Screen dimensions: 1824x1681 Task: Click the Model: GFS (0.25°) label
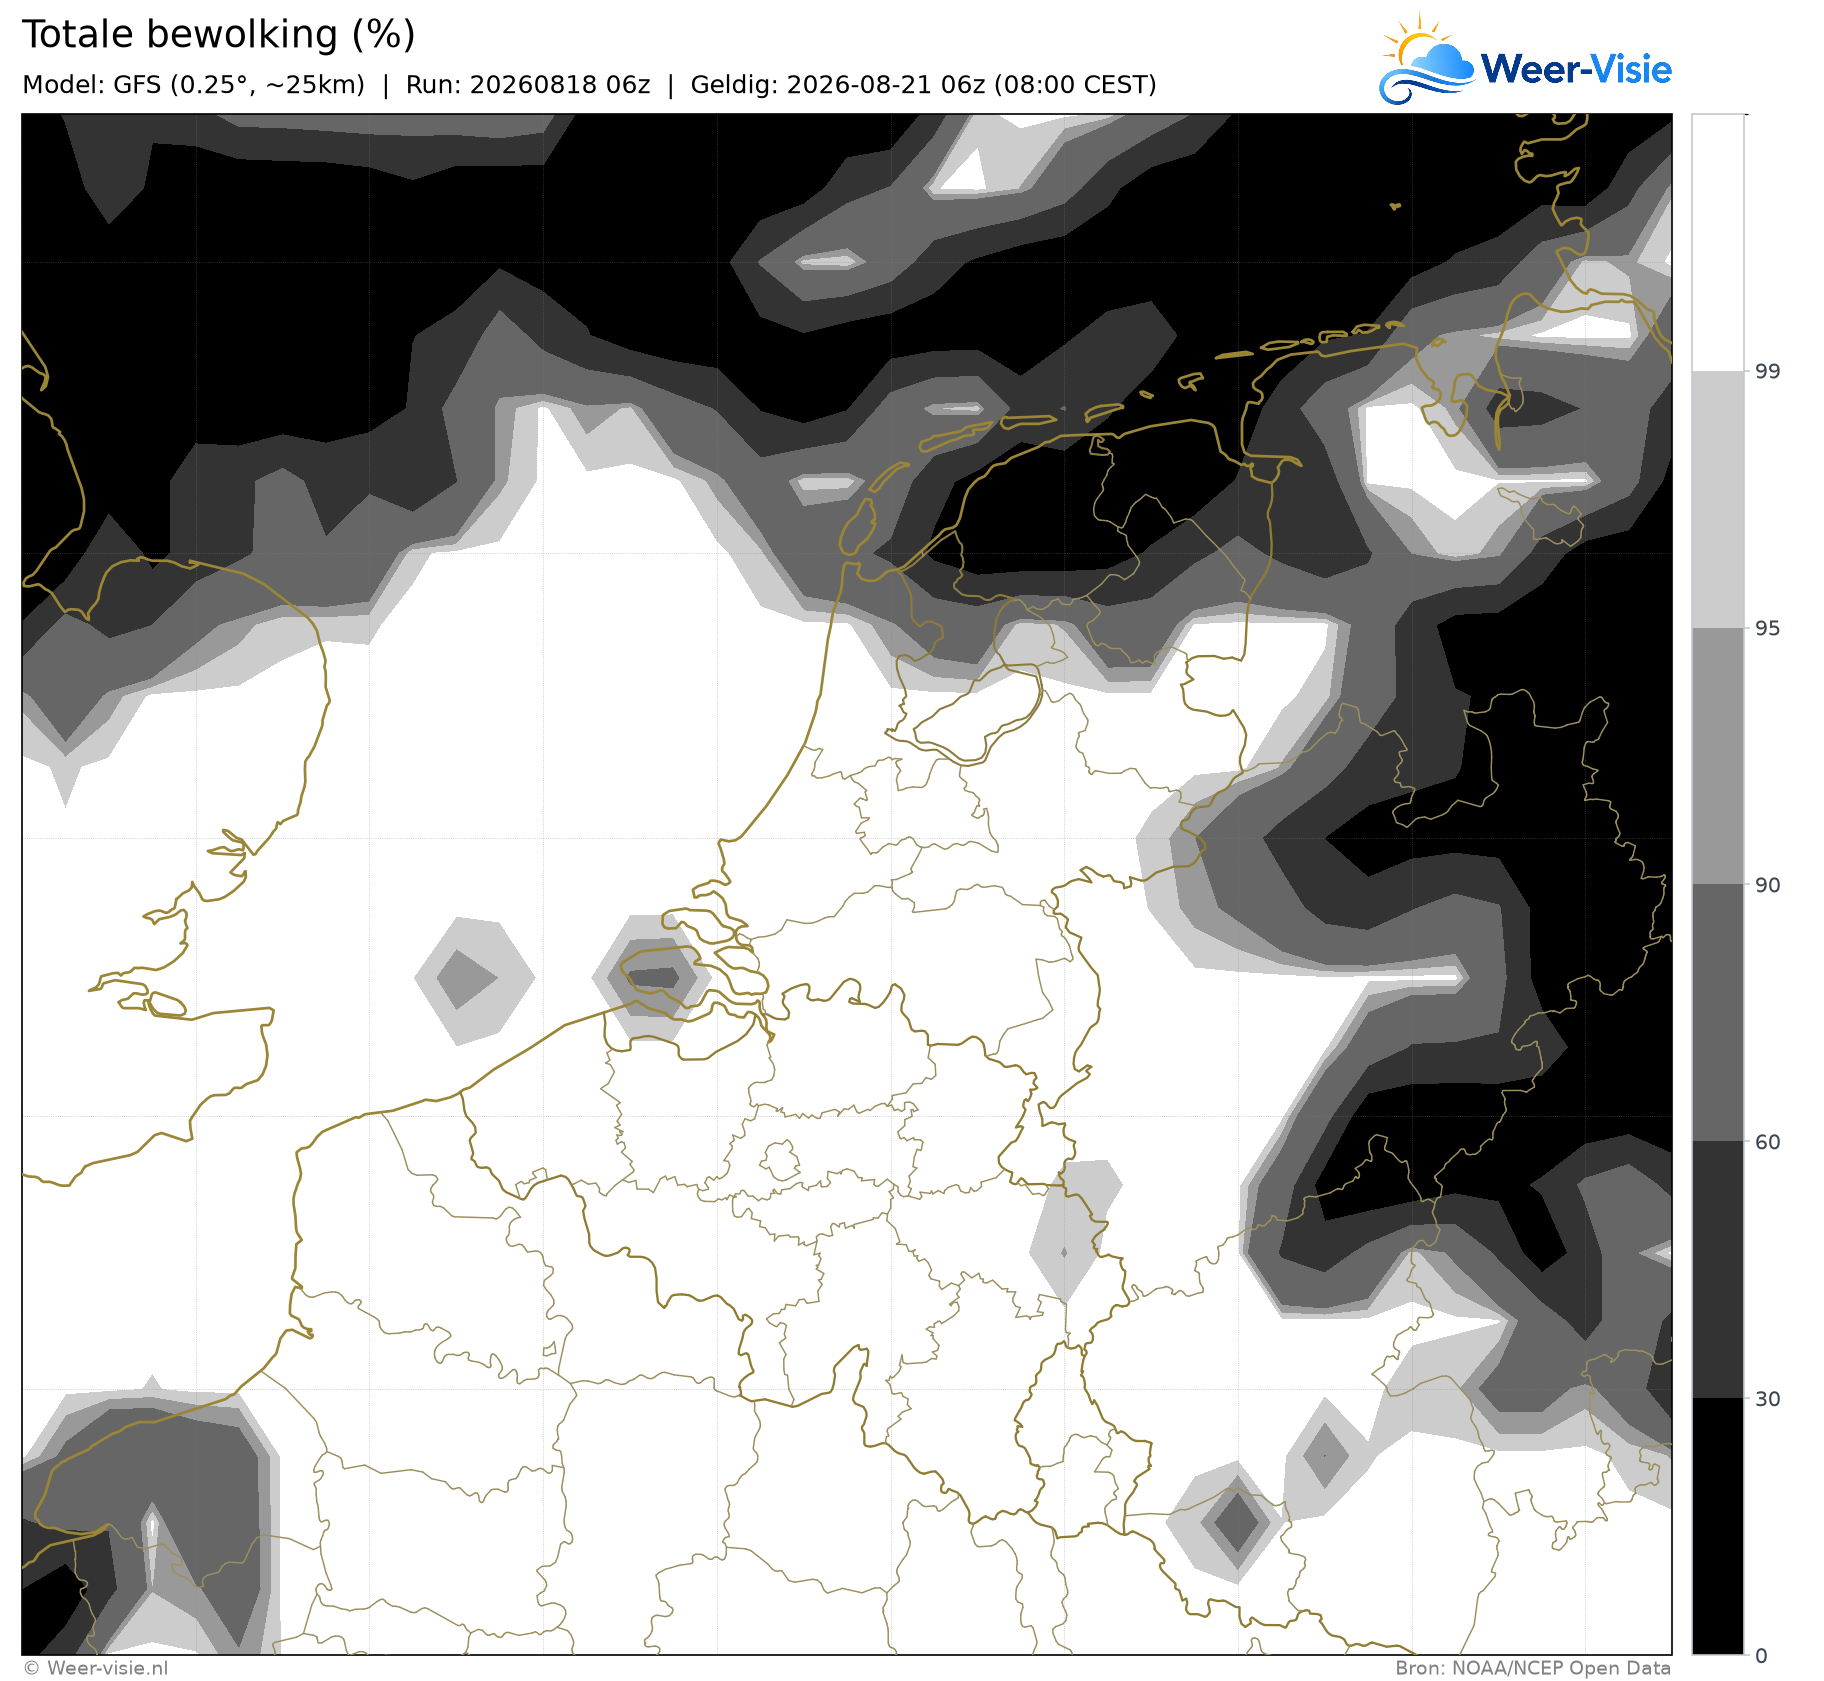pos(193,85)
